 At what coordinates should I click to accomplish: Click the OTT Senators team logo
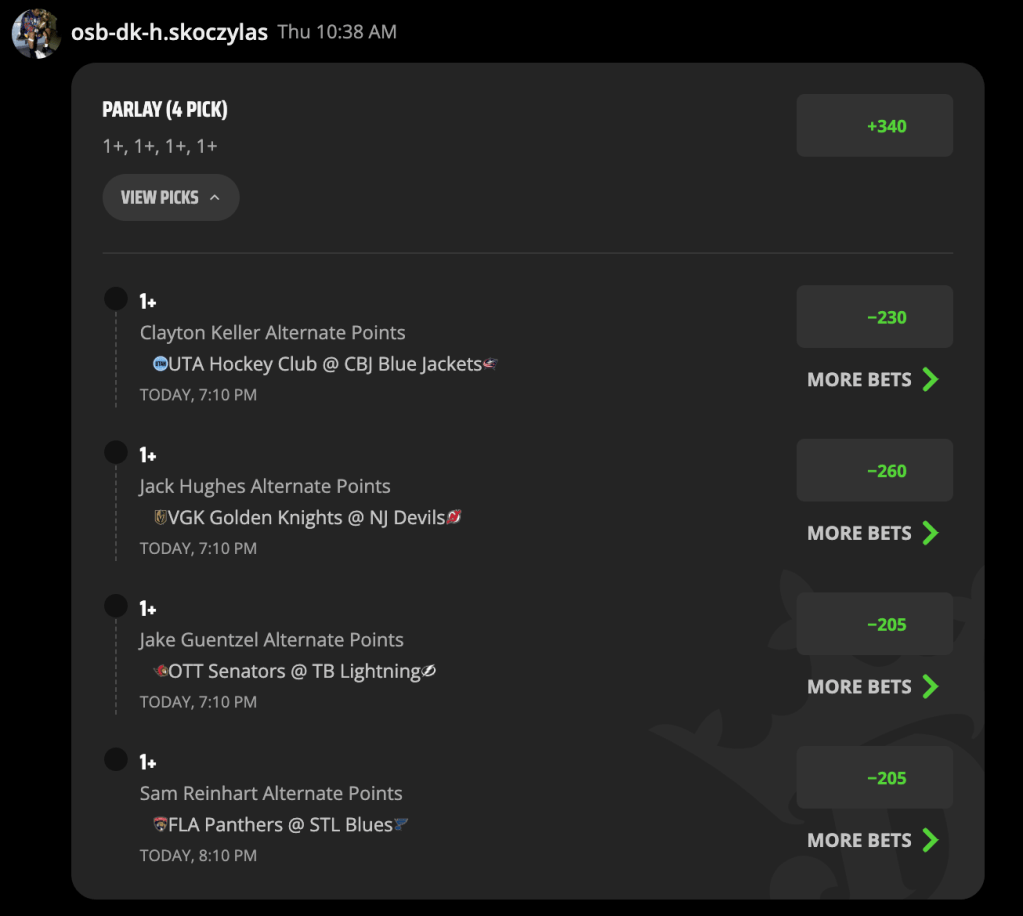[x=160, y=671]
